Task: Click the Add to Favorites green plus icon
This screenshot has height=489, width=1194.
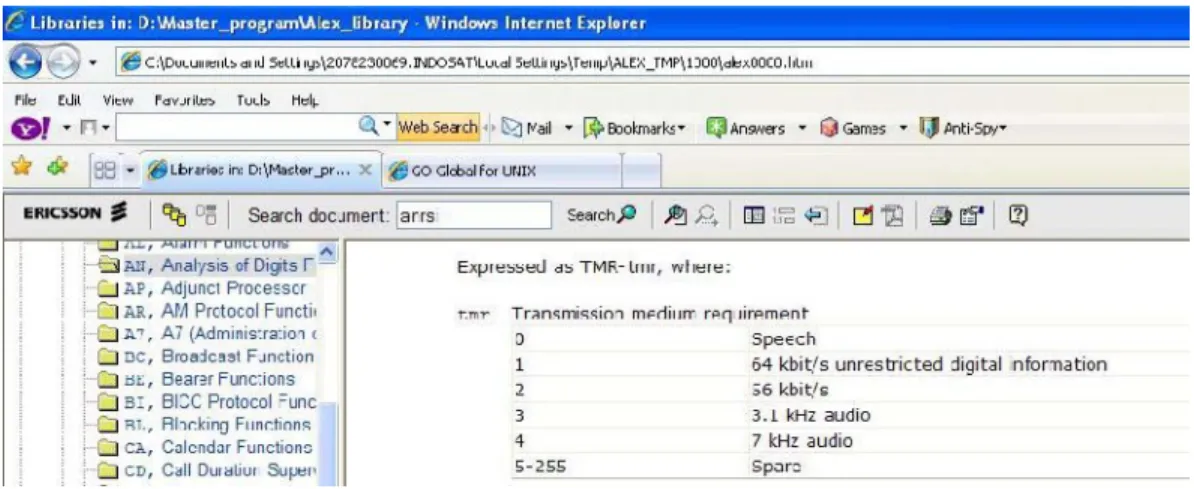Action: click(x=59, y=168)
